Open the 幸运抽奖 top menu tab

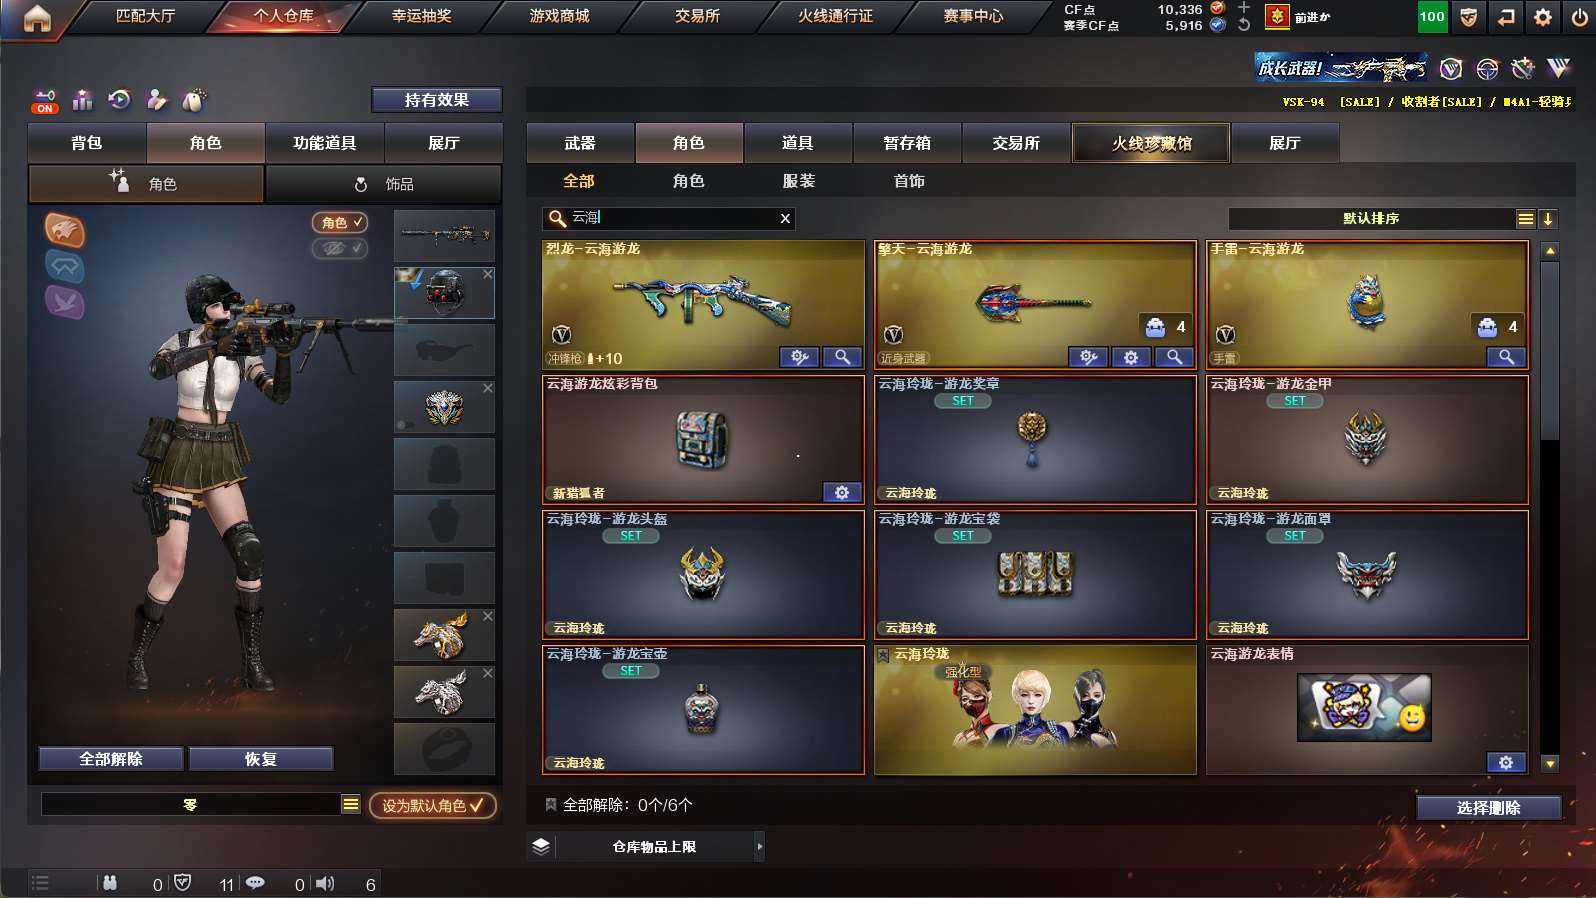(x=421, y=16)
